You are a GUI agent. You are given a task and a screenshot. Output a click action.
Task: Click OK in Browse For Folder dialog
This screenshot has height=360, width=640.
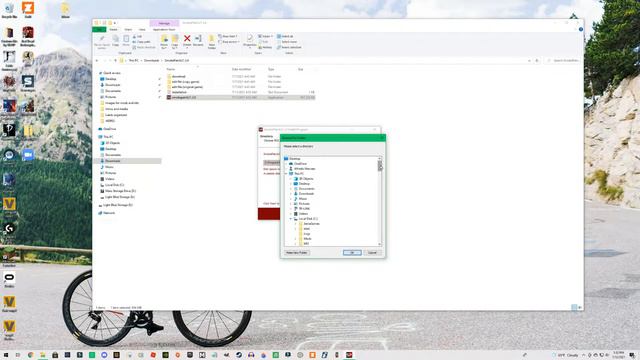[352, 253]
